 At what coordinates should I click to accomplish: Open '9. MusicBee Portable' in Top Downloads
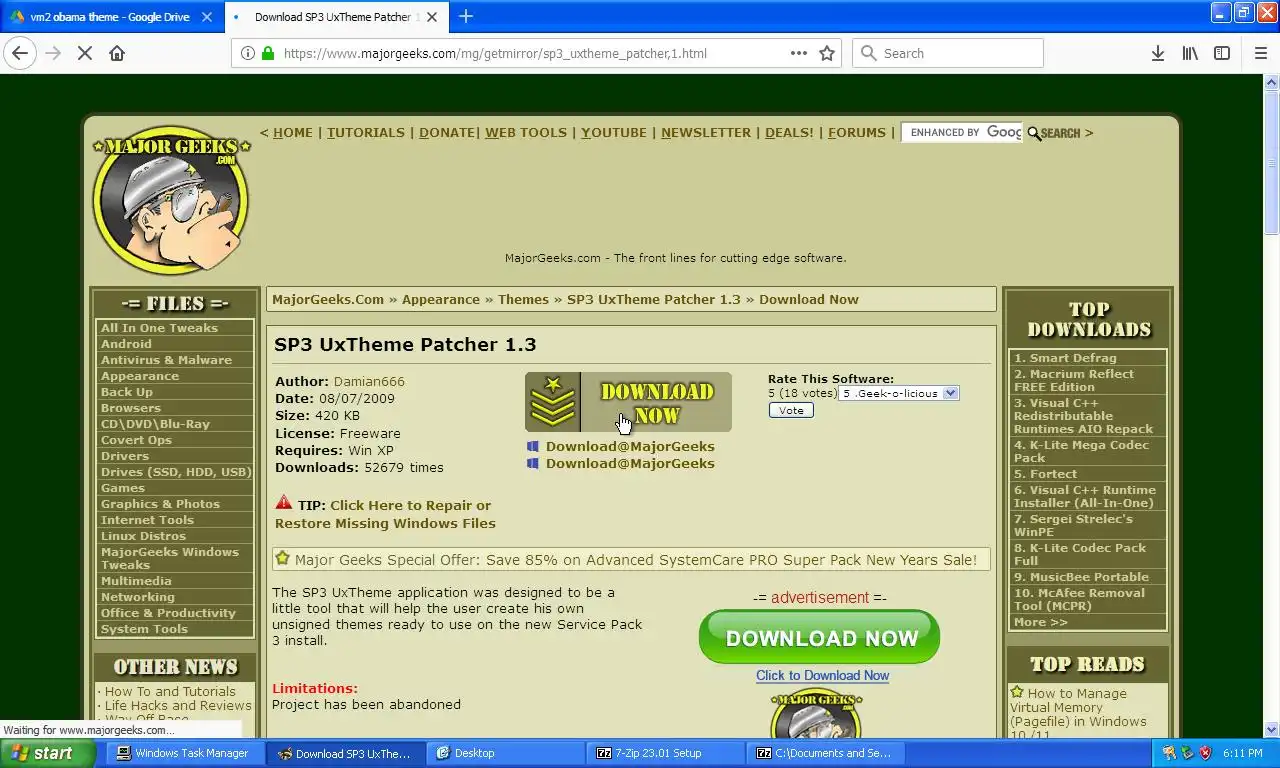[1081, 577]
